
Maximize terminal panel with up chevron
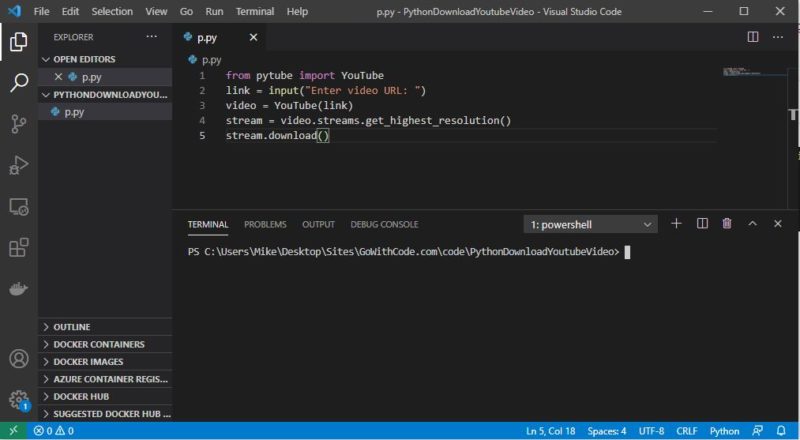(x=753, y=224)
